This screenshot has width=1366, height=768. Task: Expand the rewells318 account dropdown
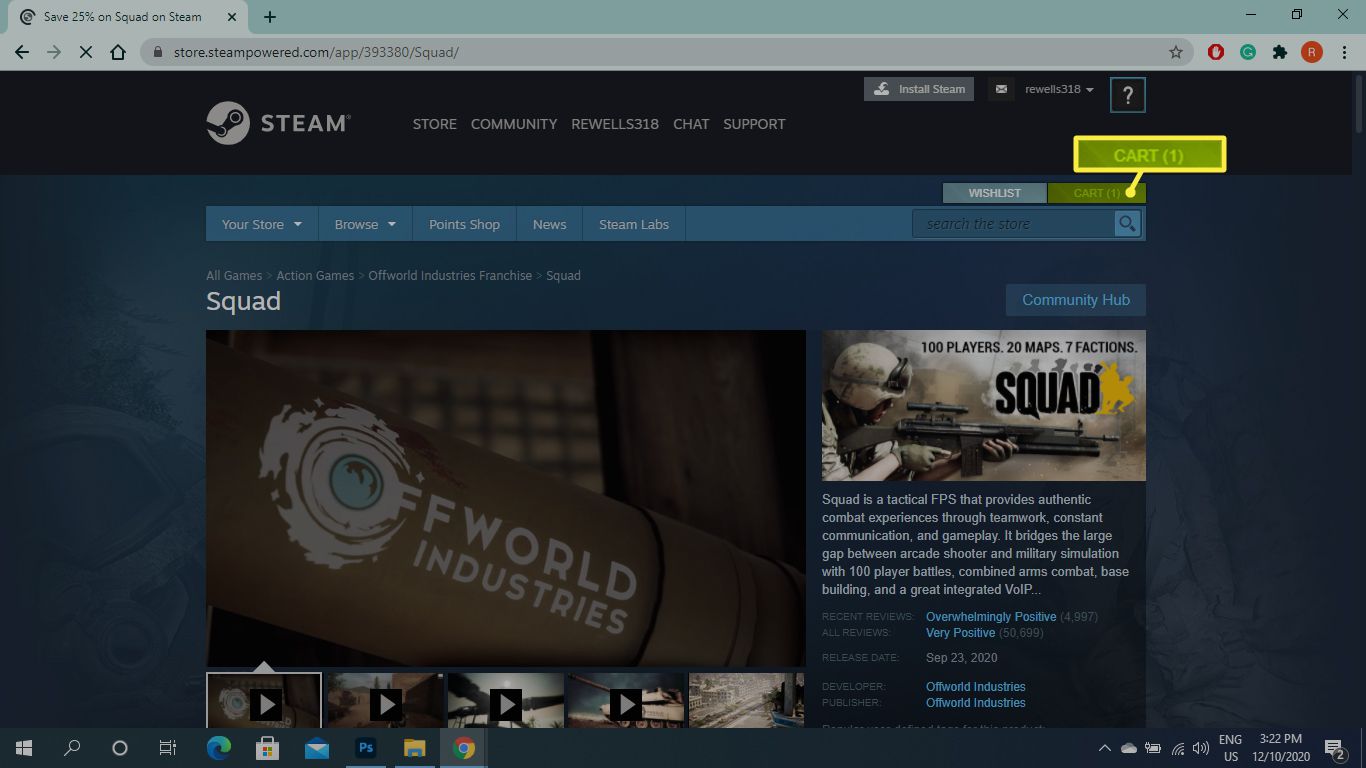click(1059, 89)
